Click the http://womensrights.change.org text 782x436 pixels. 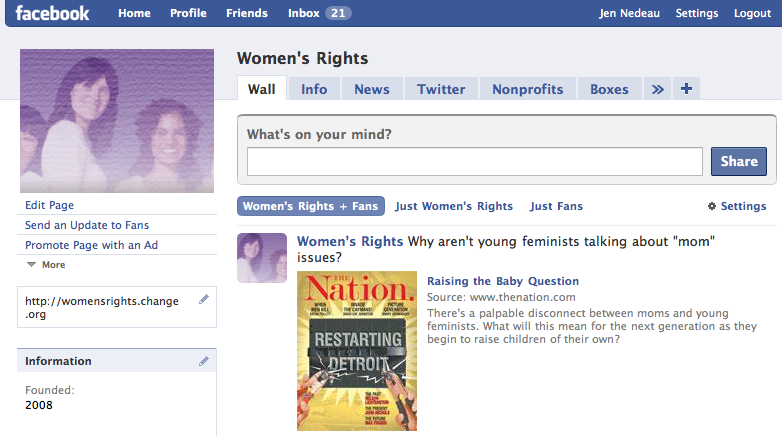(102, 308)
